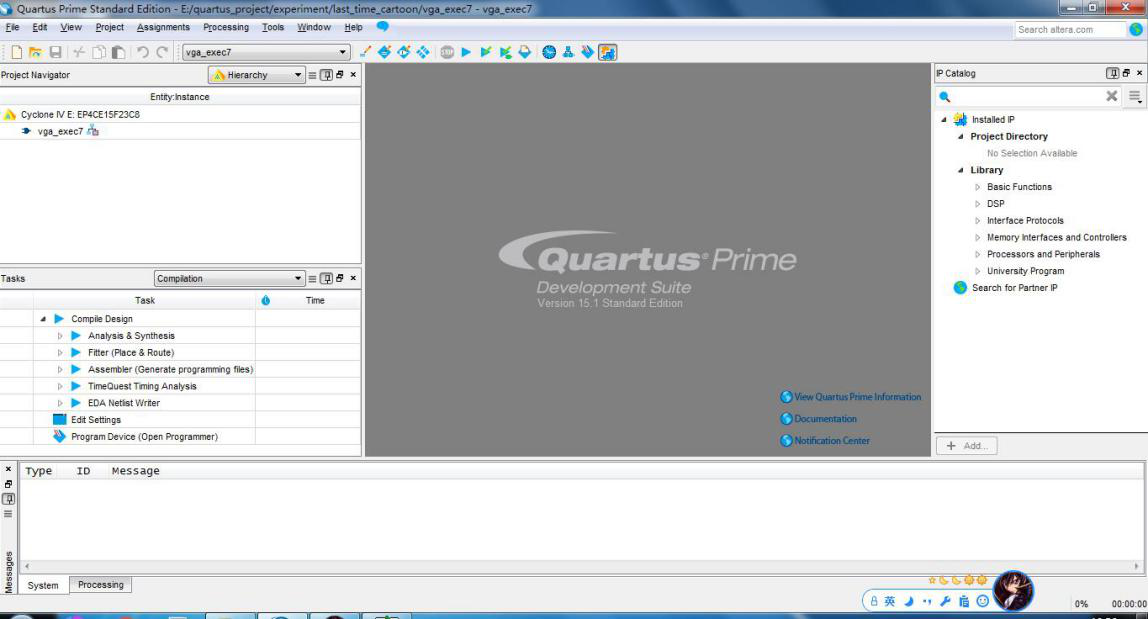
Task: Open the Documentation link
Action: click(x=819, y=418)
